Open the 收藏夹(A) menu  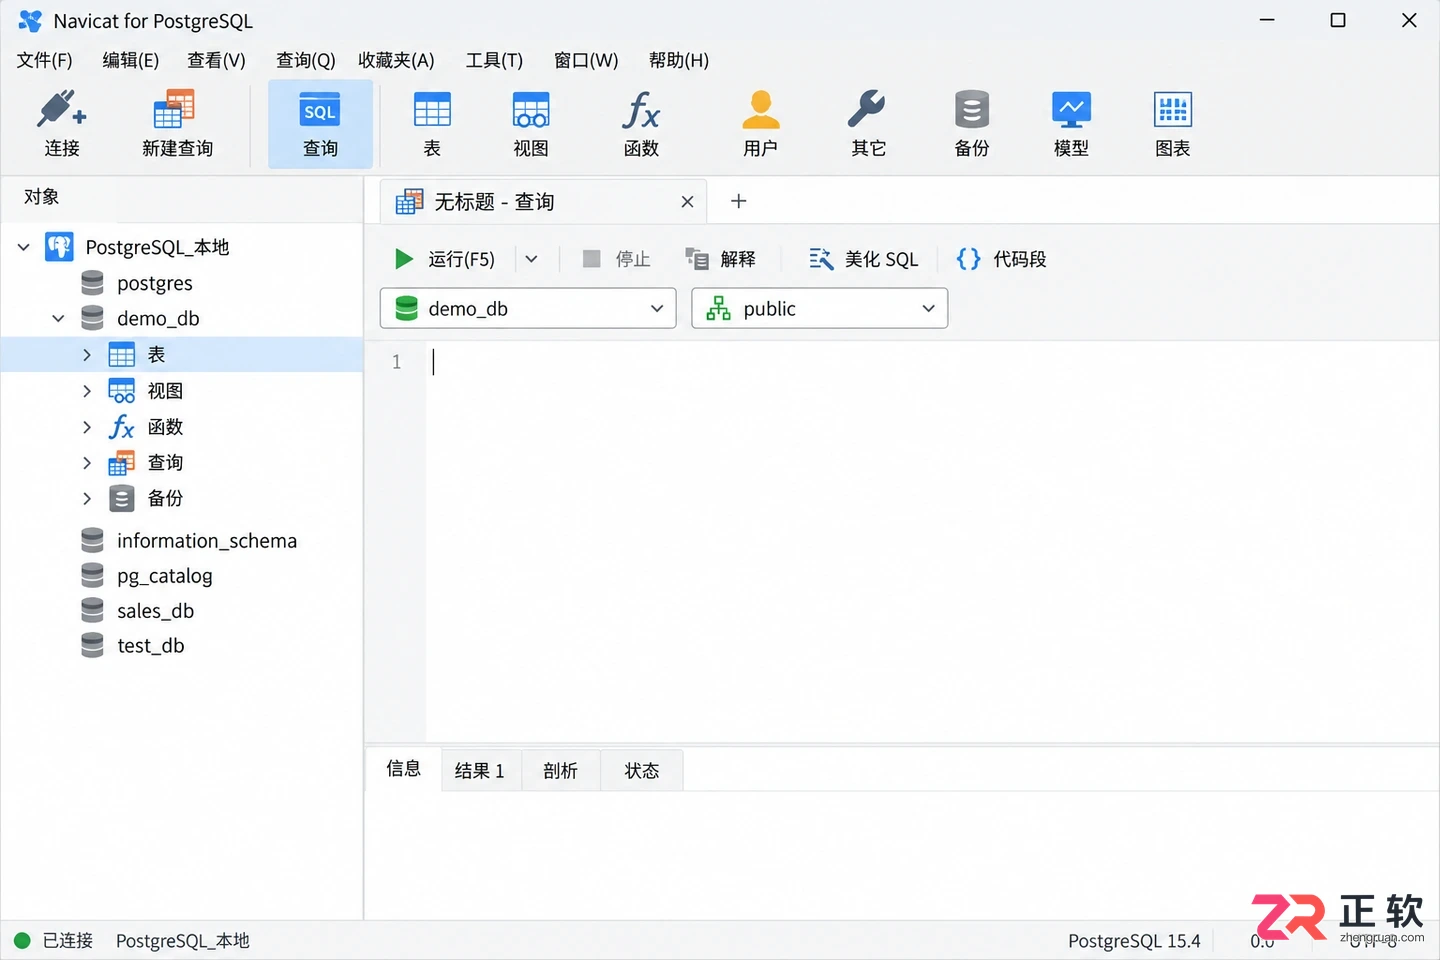396,60
